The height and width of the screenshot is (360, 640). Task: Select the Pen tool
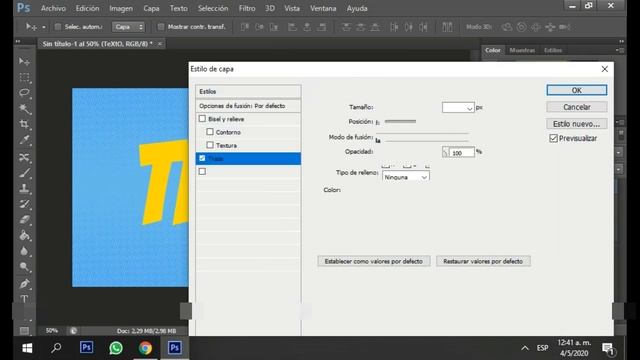[24, 283]
